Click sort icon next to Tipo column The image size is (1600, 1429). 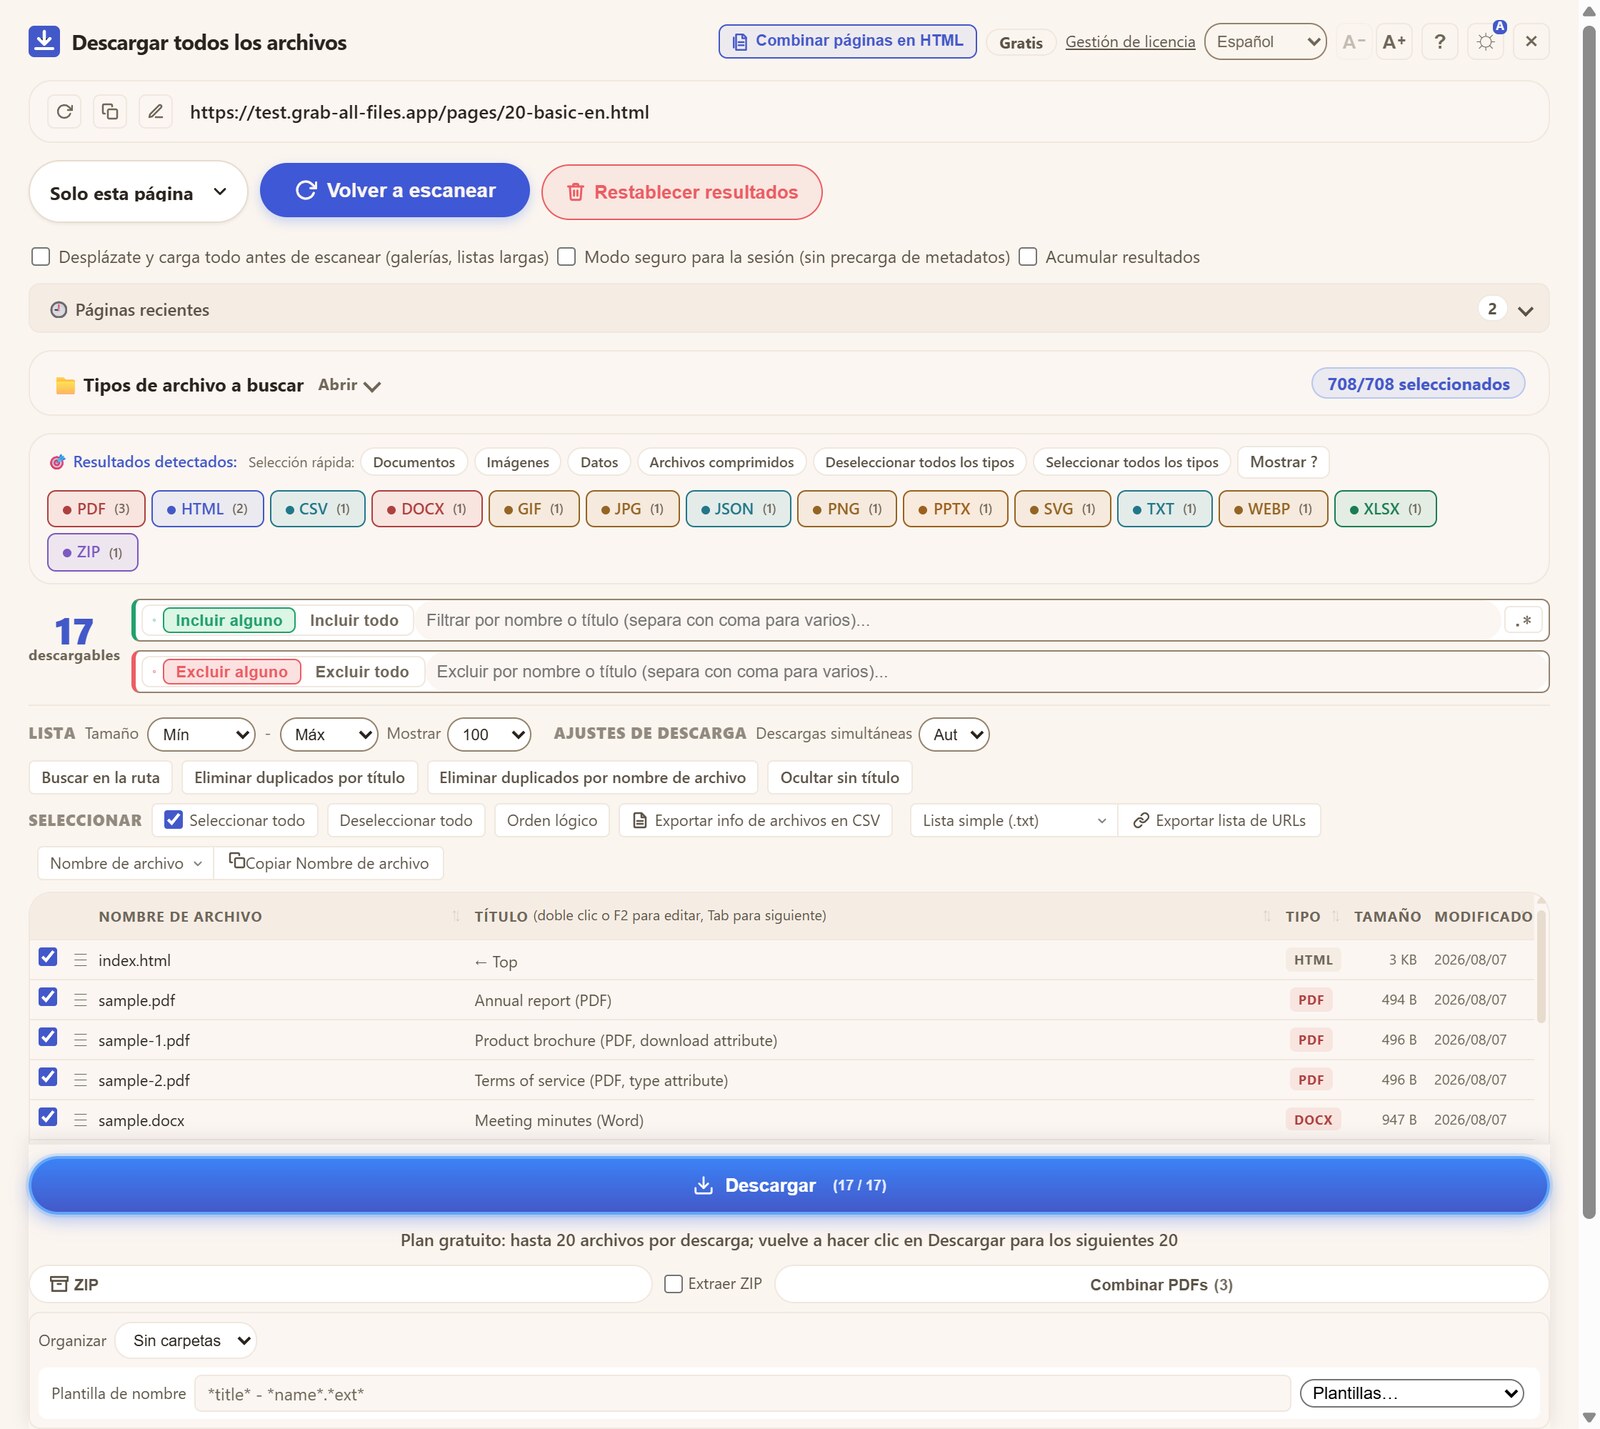(x=1336, y=916)
